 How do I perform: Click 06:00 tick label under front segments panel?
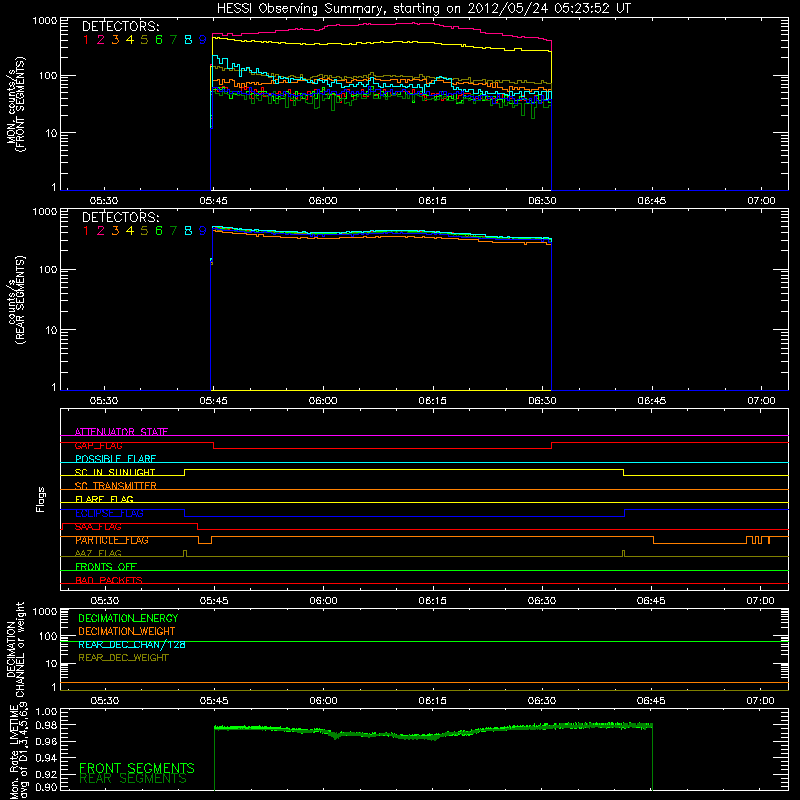click(x=323, y=201)
